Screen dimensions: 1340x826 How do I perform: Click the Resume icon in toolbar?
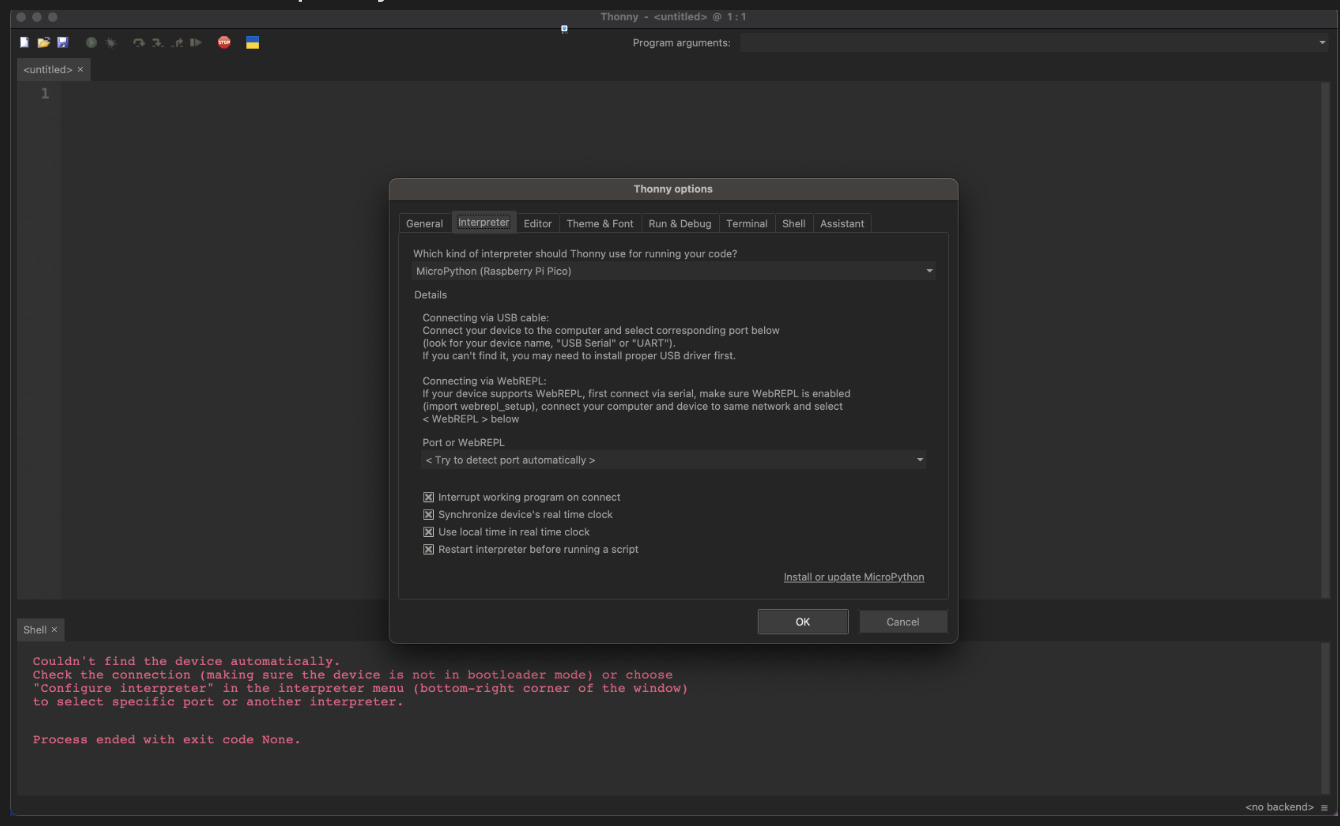(196, 43)
